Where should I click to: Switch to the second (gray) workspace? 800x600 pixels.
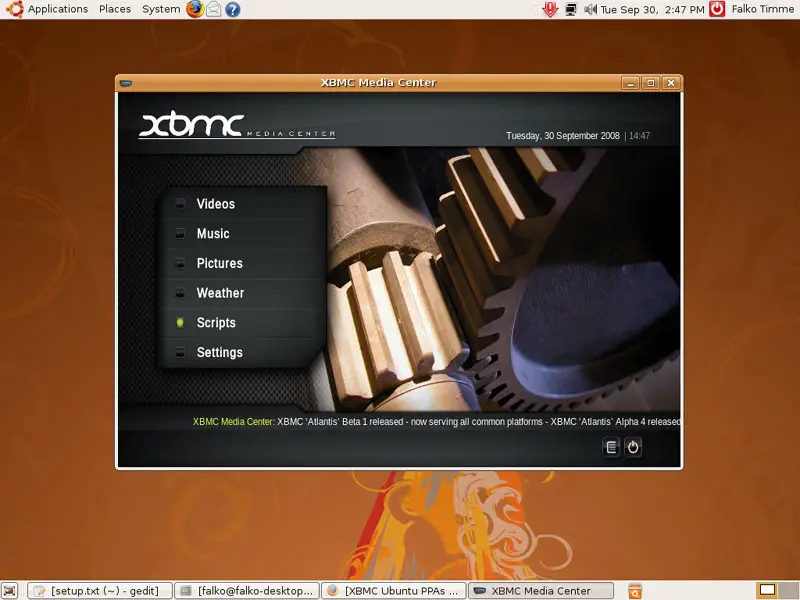[x=789, y=591]
